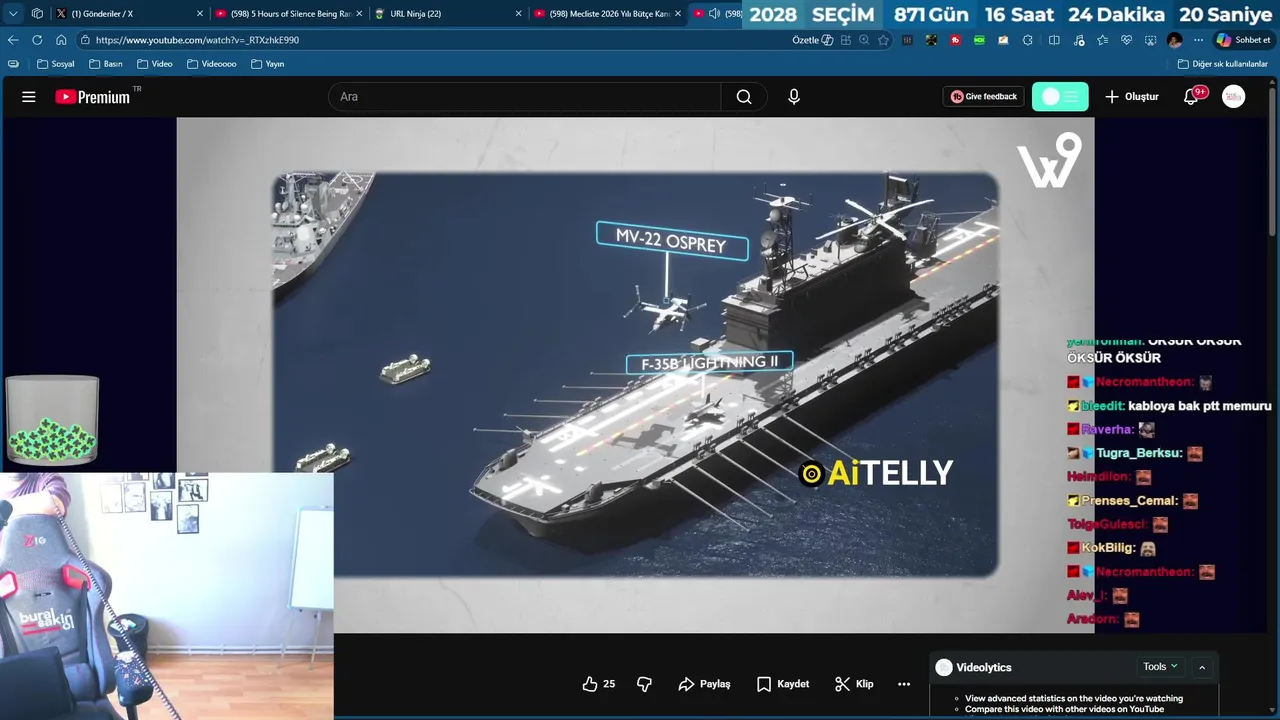Open the Videolytics Tools dropdown
1280x720 pixels.
click(1160, 667)
